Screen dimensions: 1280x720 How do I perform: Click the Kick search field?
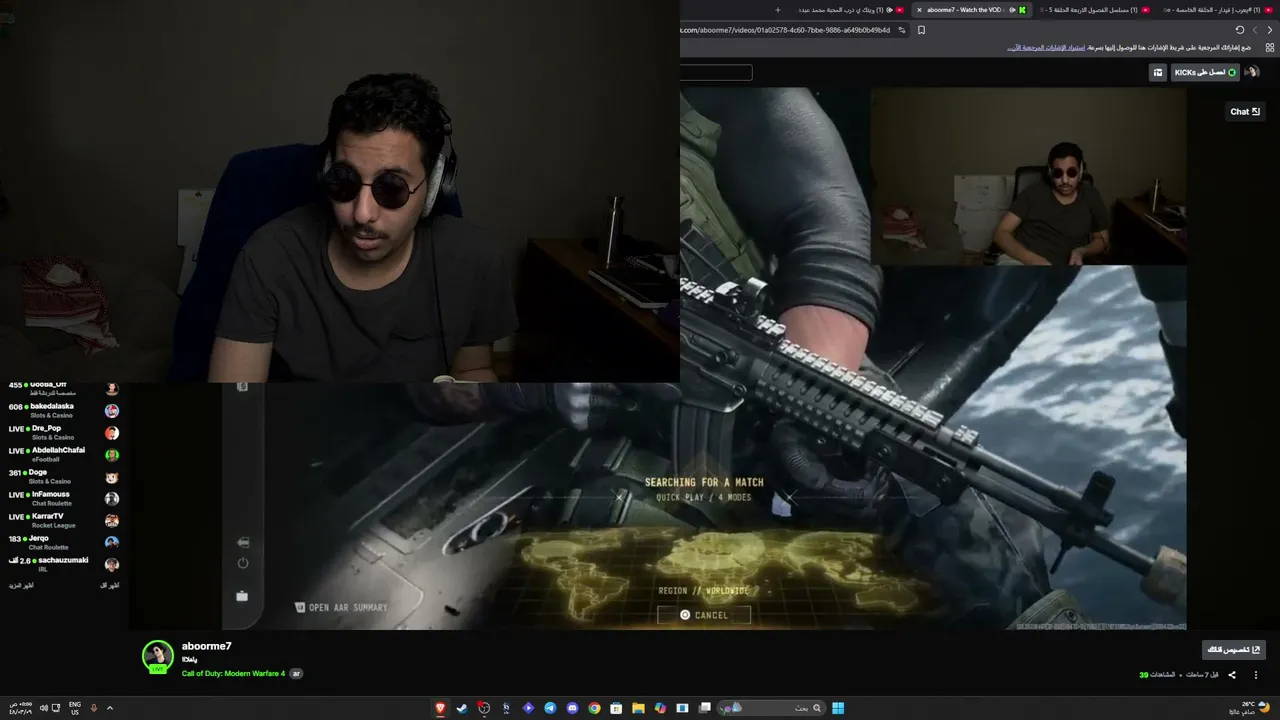tap(716, 72)
